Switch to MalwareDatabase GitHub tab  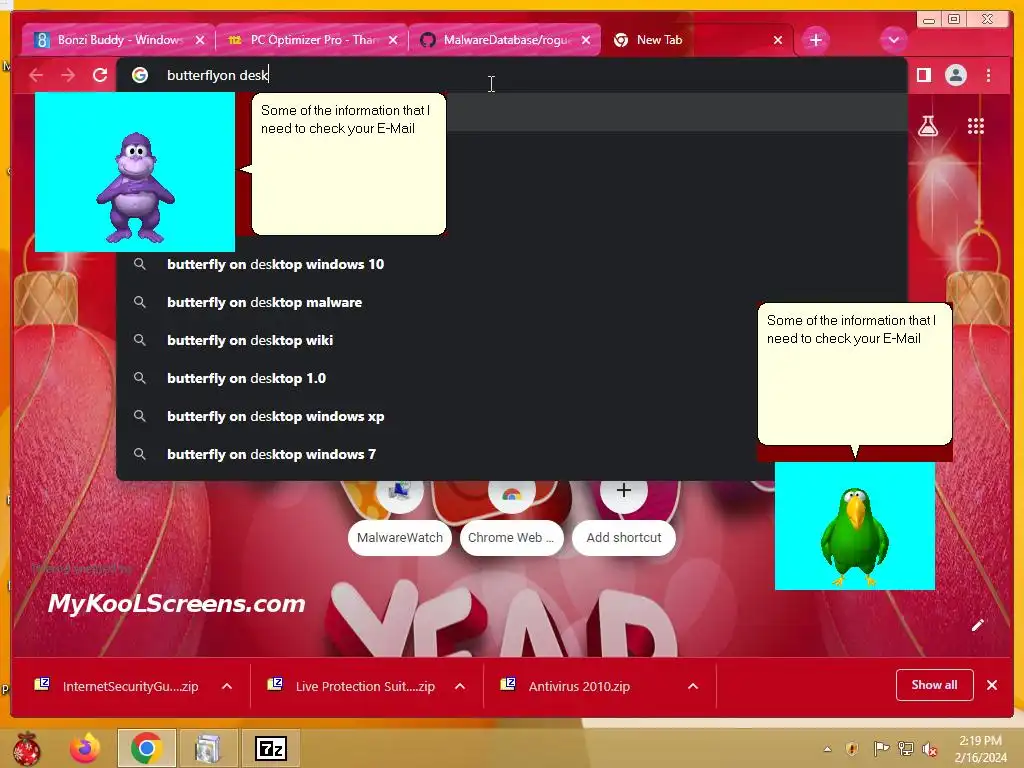click(505, 40)
